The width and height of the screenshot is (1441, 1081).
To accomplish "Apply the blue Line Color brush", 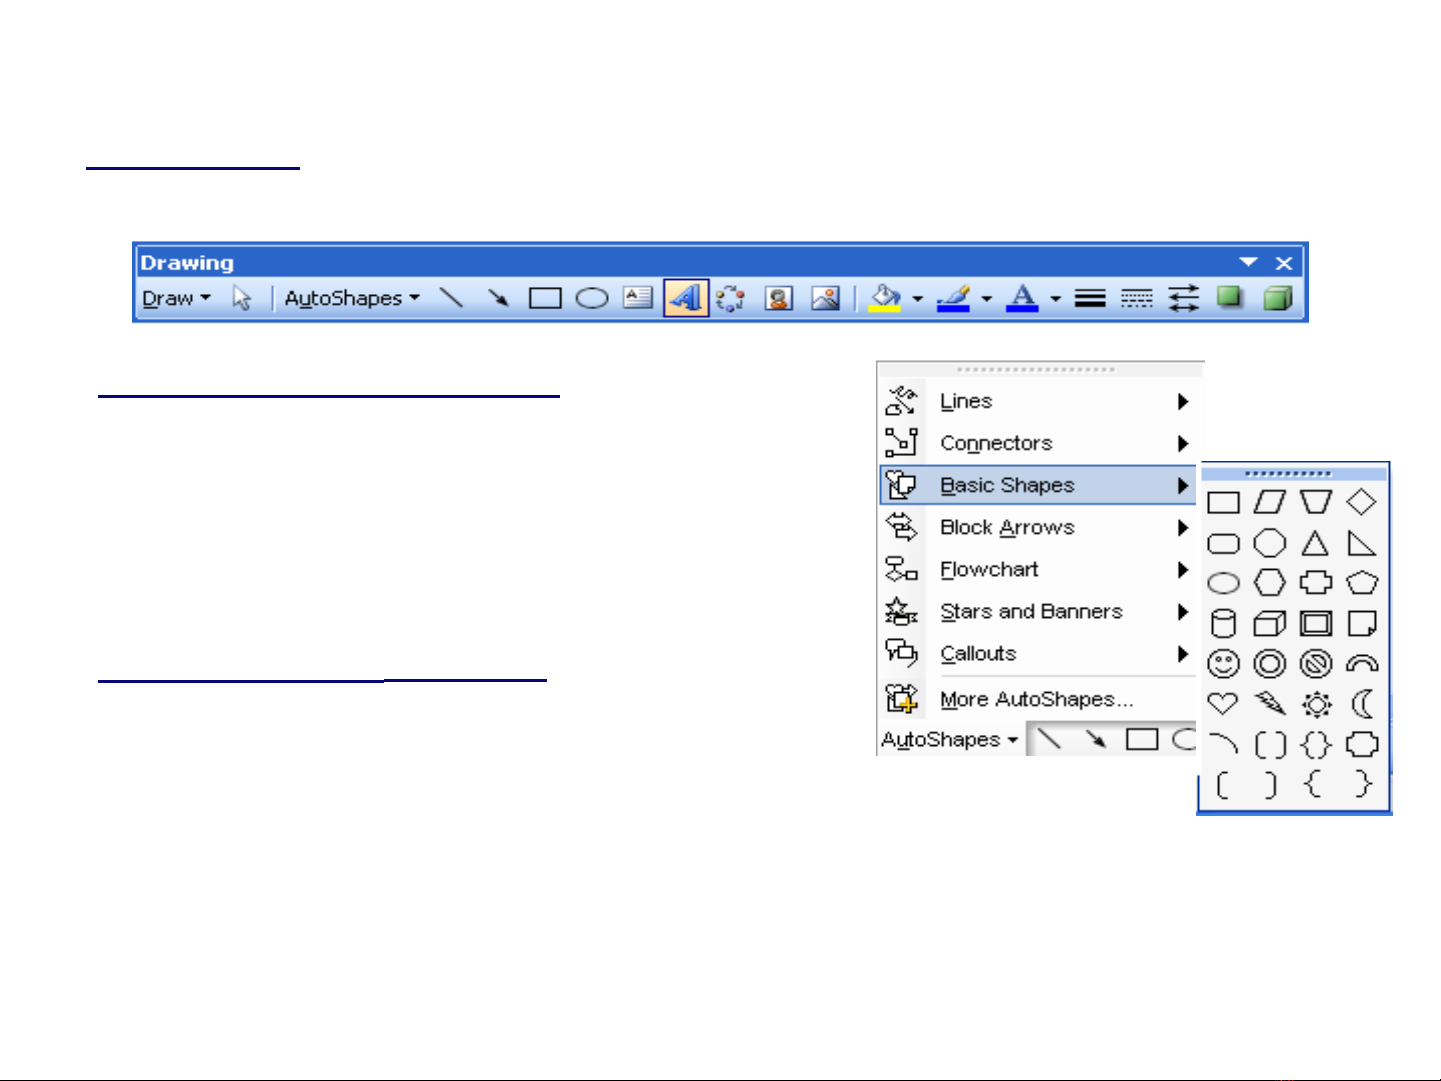I will (x=953, y=298).
